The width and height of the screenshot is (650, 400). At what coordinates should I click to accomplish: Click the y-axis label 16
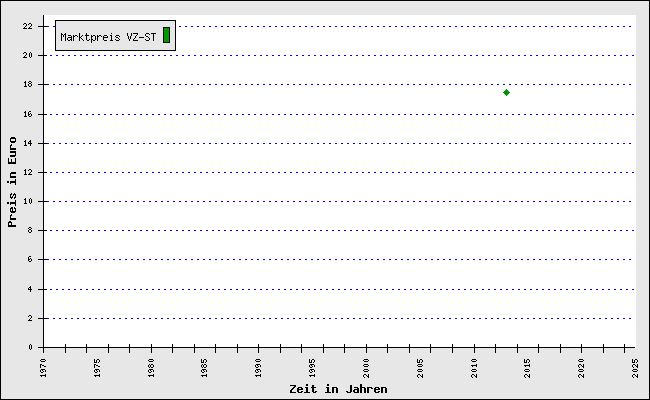(27, 114)
